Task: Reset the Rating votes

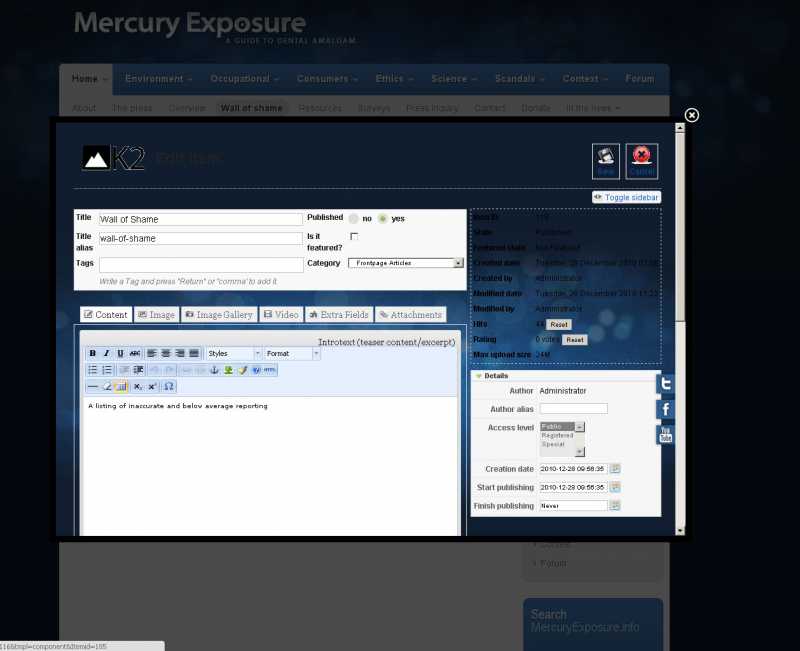Action: click(574, 340)
